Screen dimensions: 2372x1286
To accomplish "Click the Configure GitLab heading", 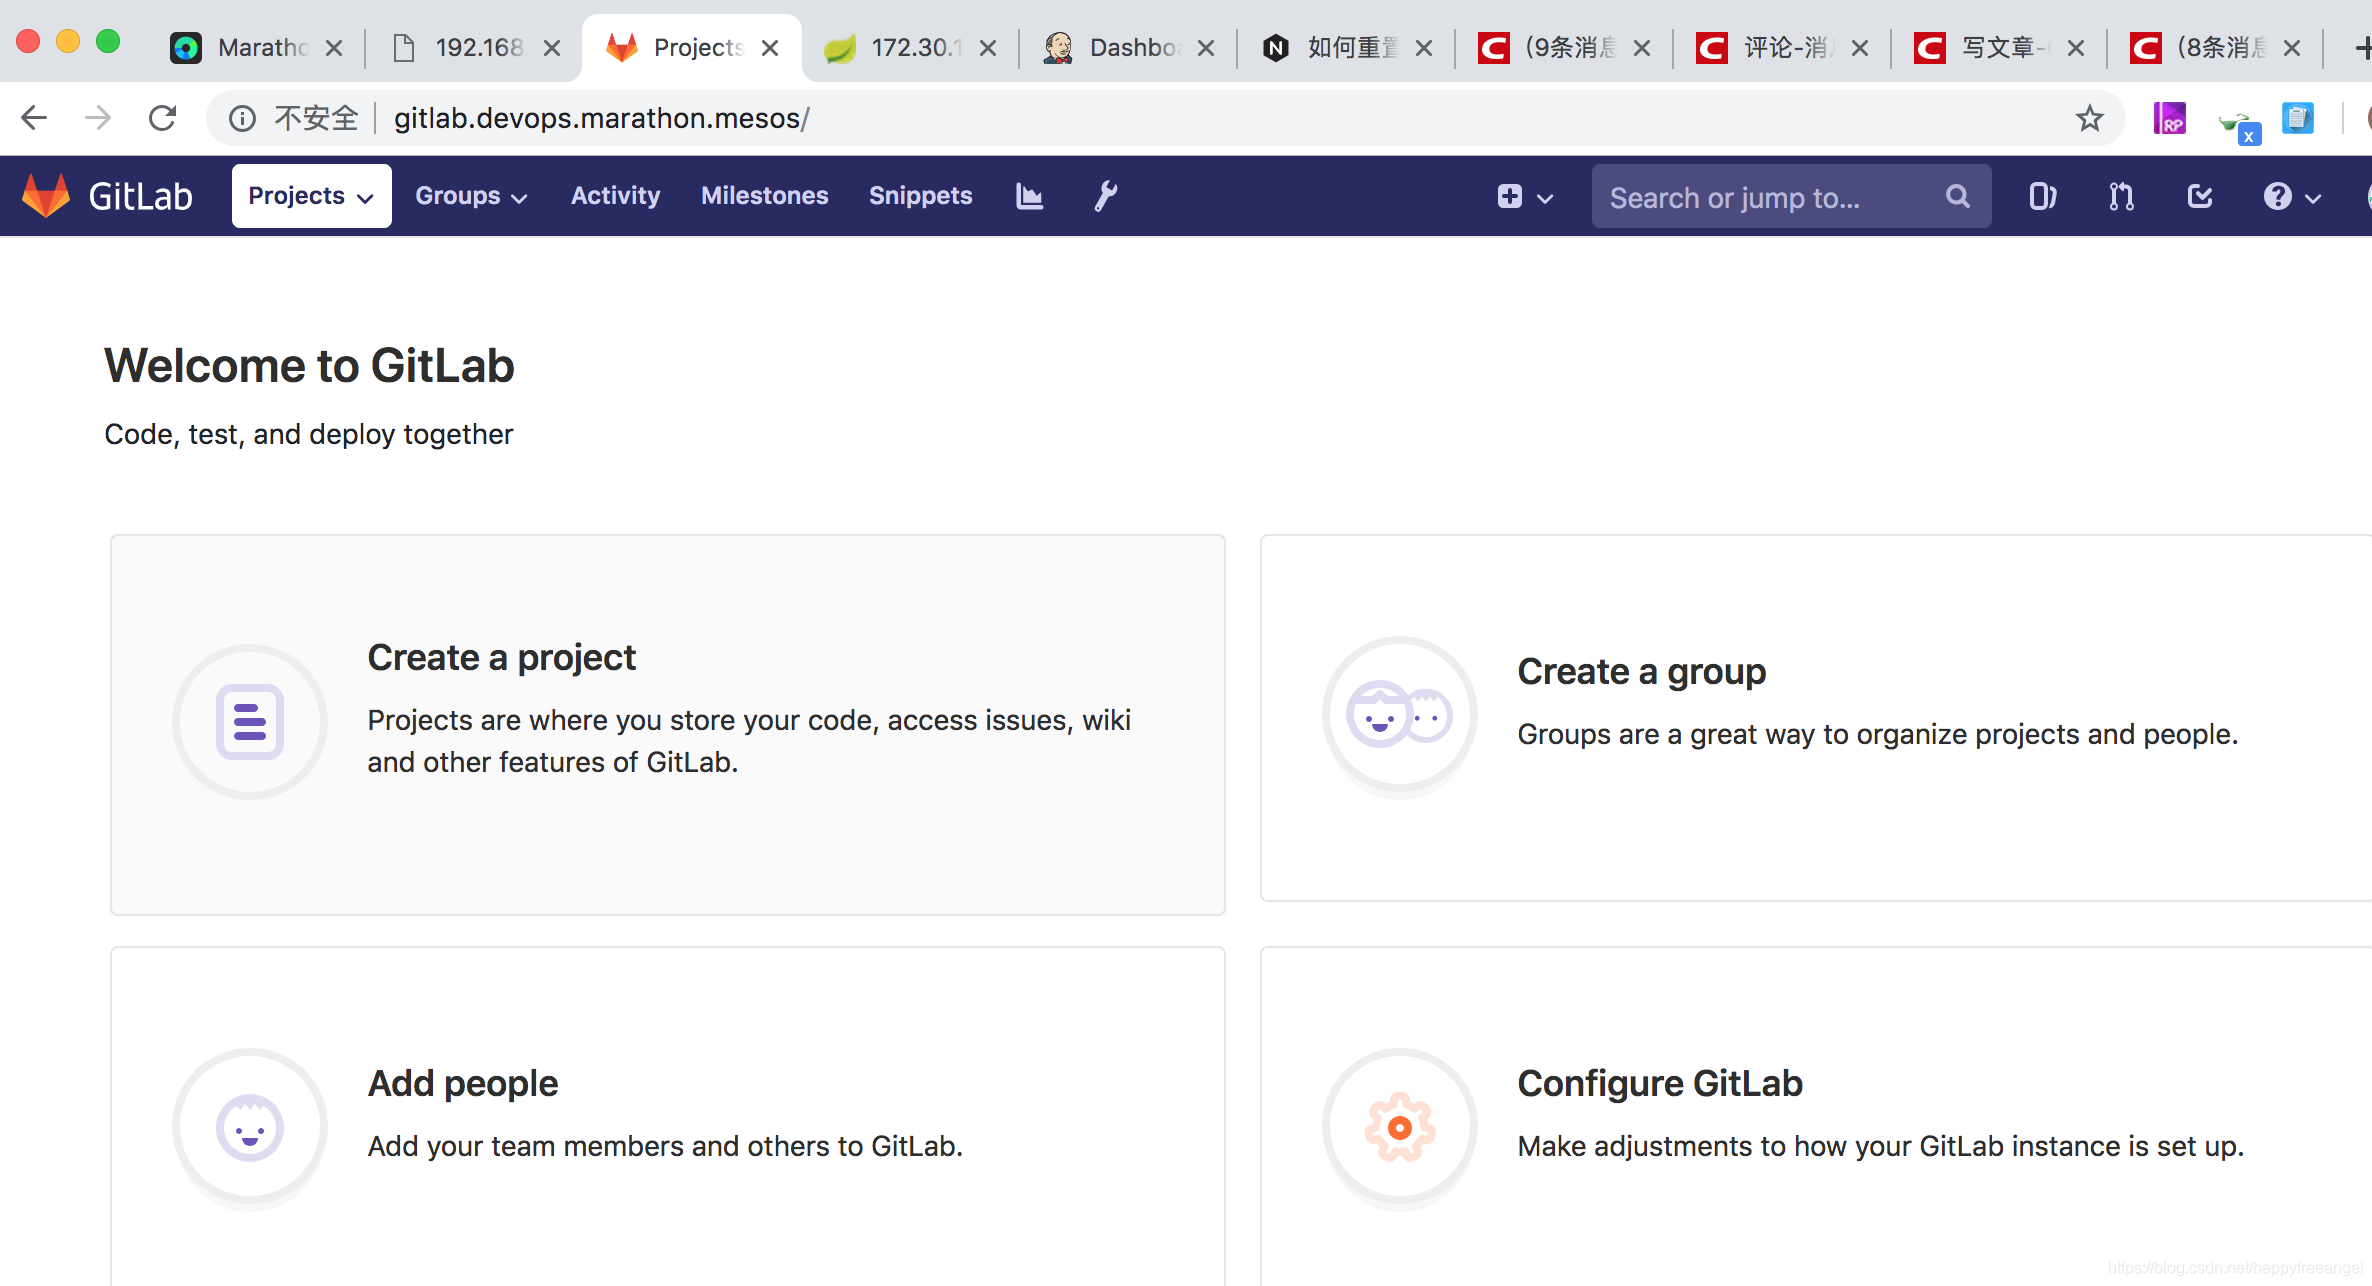I will point(1660,1084).
